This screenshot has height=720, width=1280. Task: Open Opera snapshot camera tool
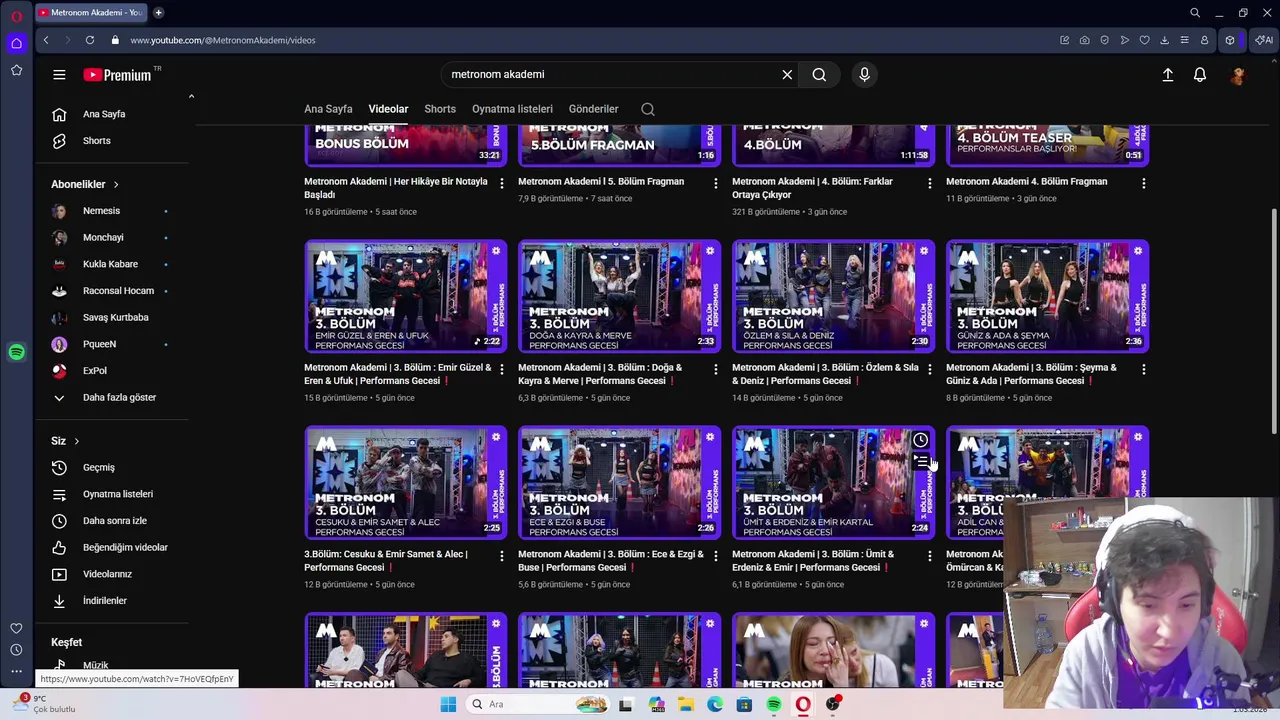coord(1085,40)
